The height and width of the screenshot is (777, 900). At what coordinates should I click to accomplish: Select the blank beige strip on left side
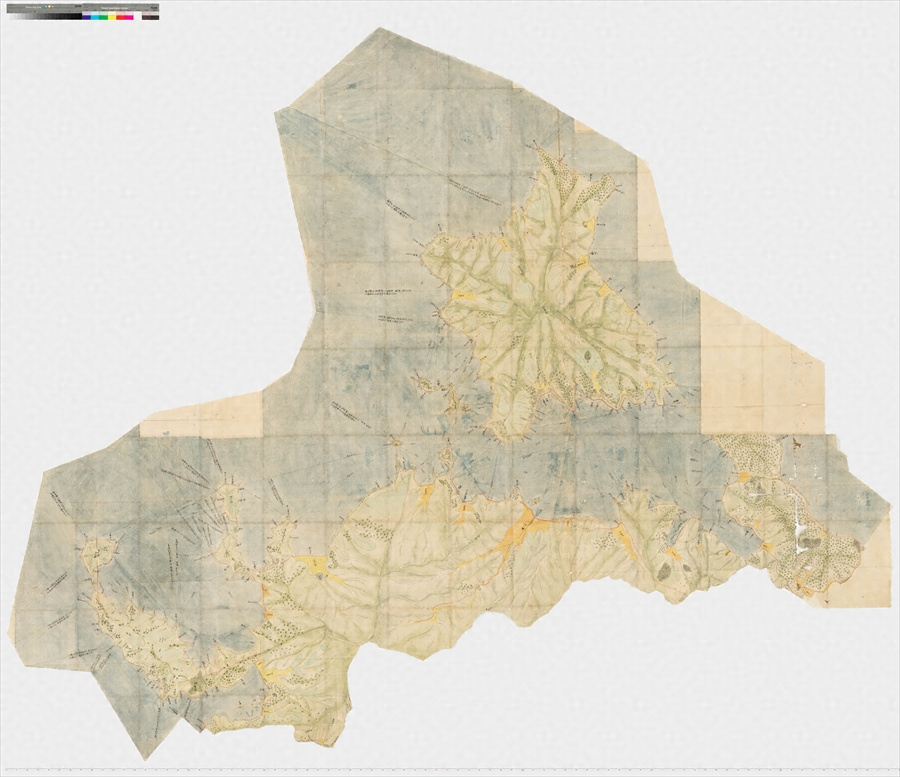click(200, 417)
